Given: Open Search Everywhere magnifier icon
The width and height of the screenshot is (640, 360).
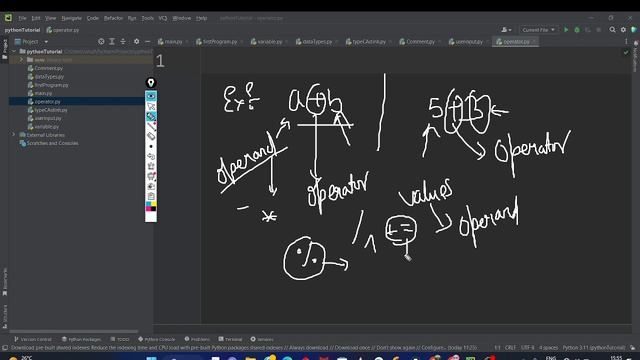Looking at the screenshot, I should click(612, 30).
